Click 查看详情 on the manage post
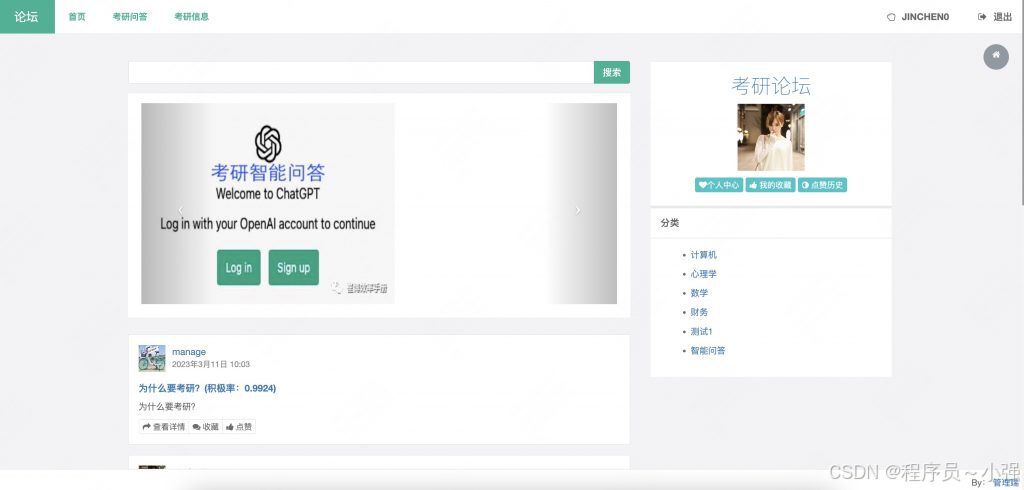This screenshot has height=490, width=1024. pyautogui.click(x=164, y=427)
